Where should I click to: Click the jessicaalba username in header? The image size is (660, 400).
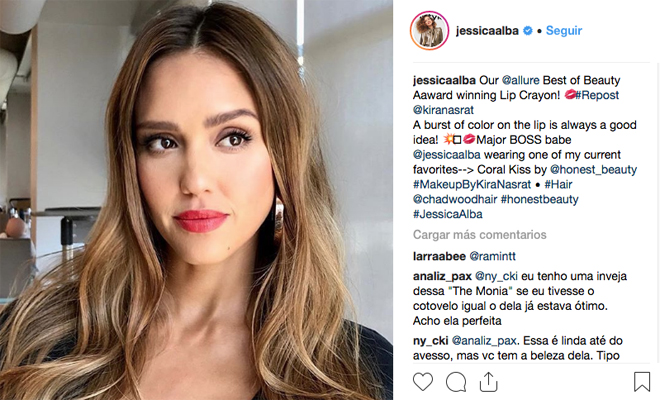[487, 31]
